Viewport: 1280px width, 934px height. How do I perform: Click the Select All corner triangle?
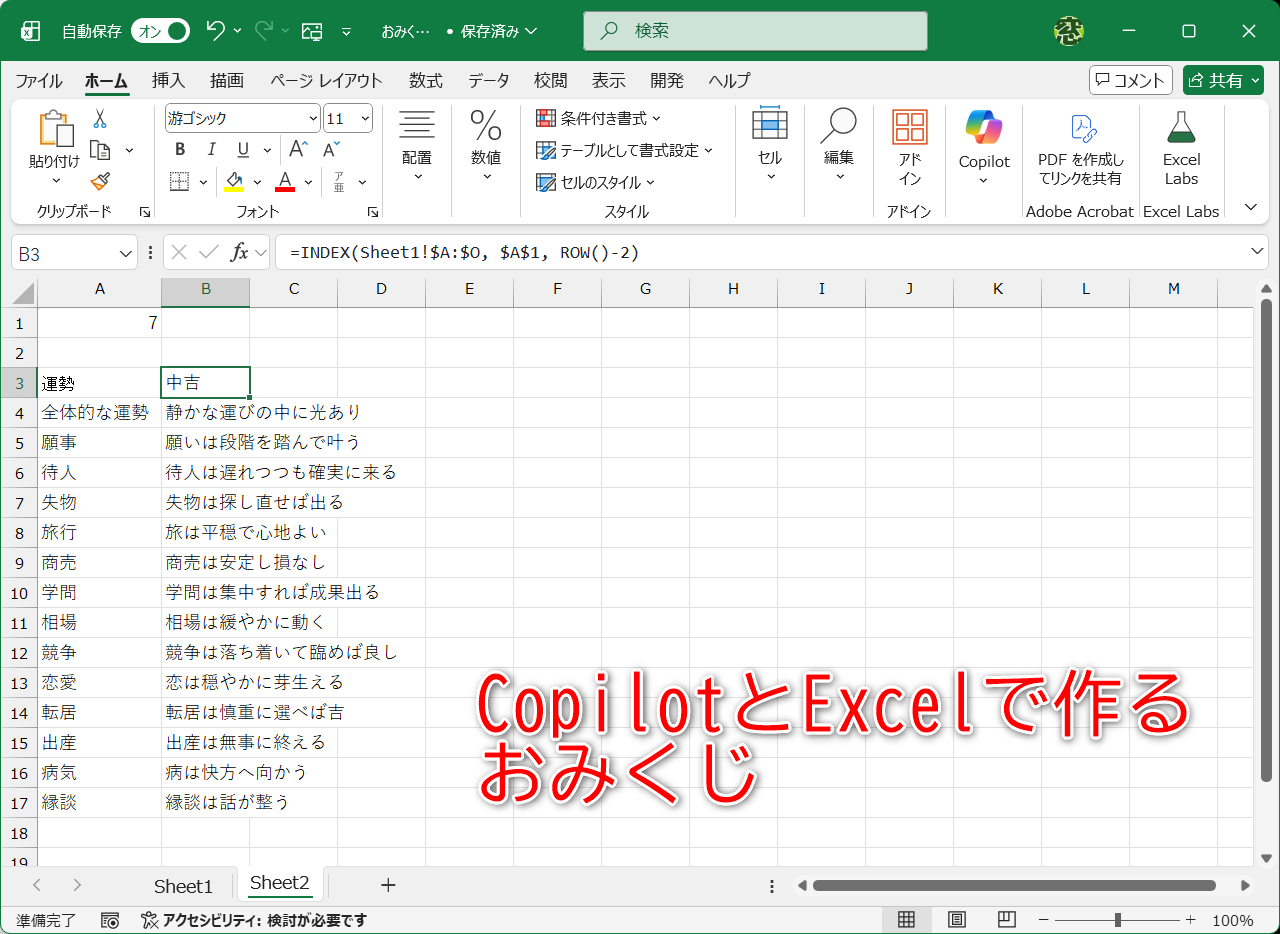click(24, 293)
